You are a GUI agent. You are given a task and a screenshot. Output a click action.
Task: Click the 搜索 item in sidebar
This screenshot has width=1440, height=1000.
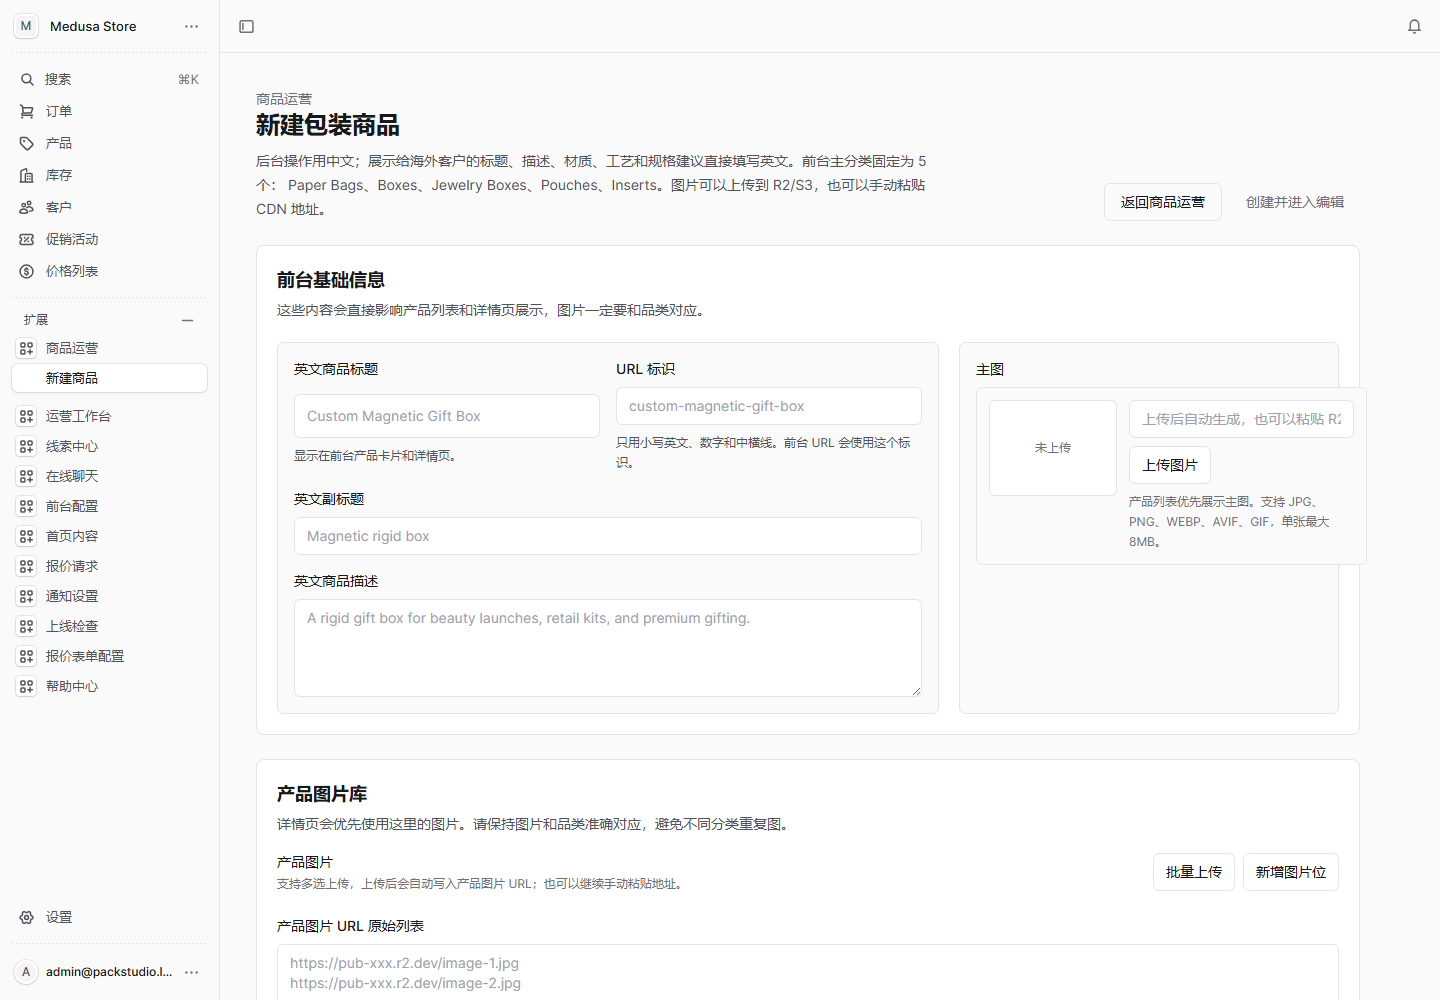click(x=109, y=79)
